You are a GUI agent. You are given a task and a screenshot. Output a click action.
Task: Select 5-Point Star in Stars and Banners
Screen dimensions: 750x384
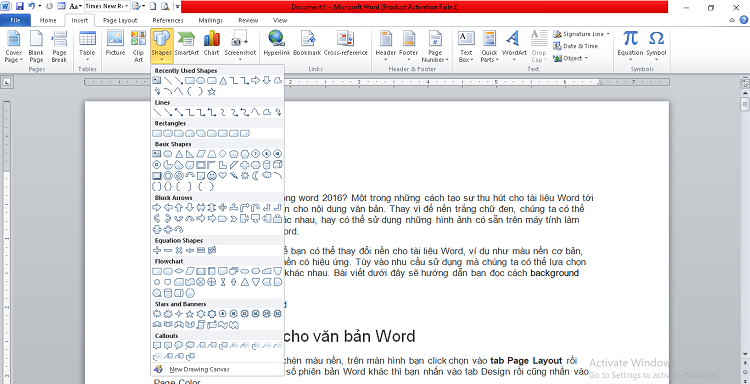[189, 314]
